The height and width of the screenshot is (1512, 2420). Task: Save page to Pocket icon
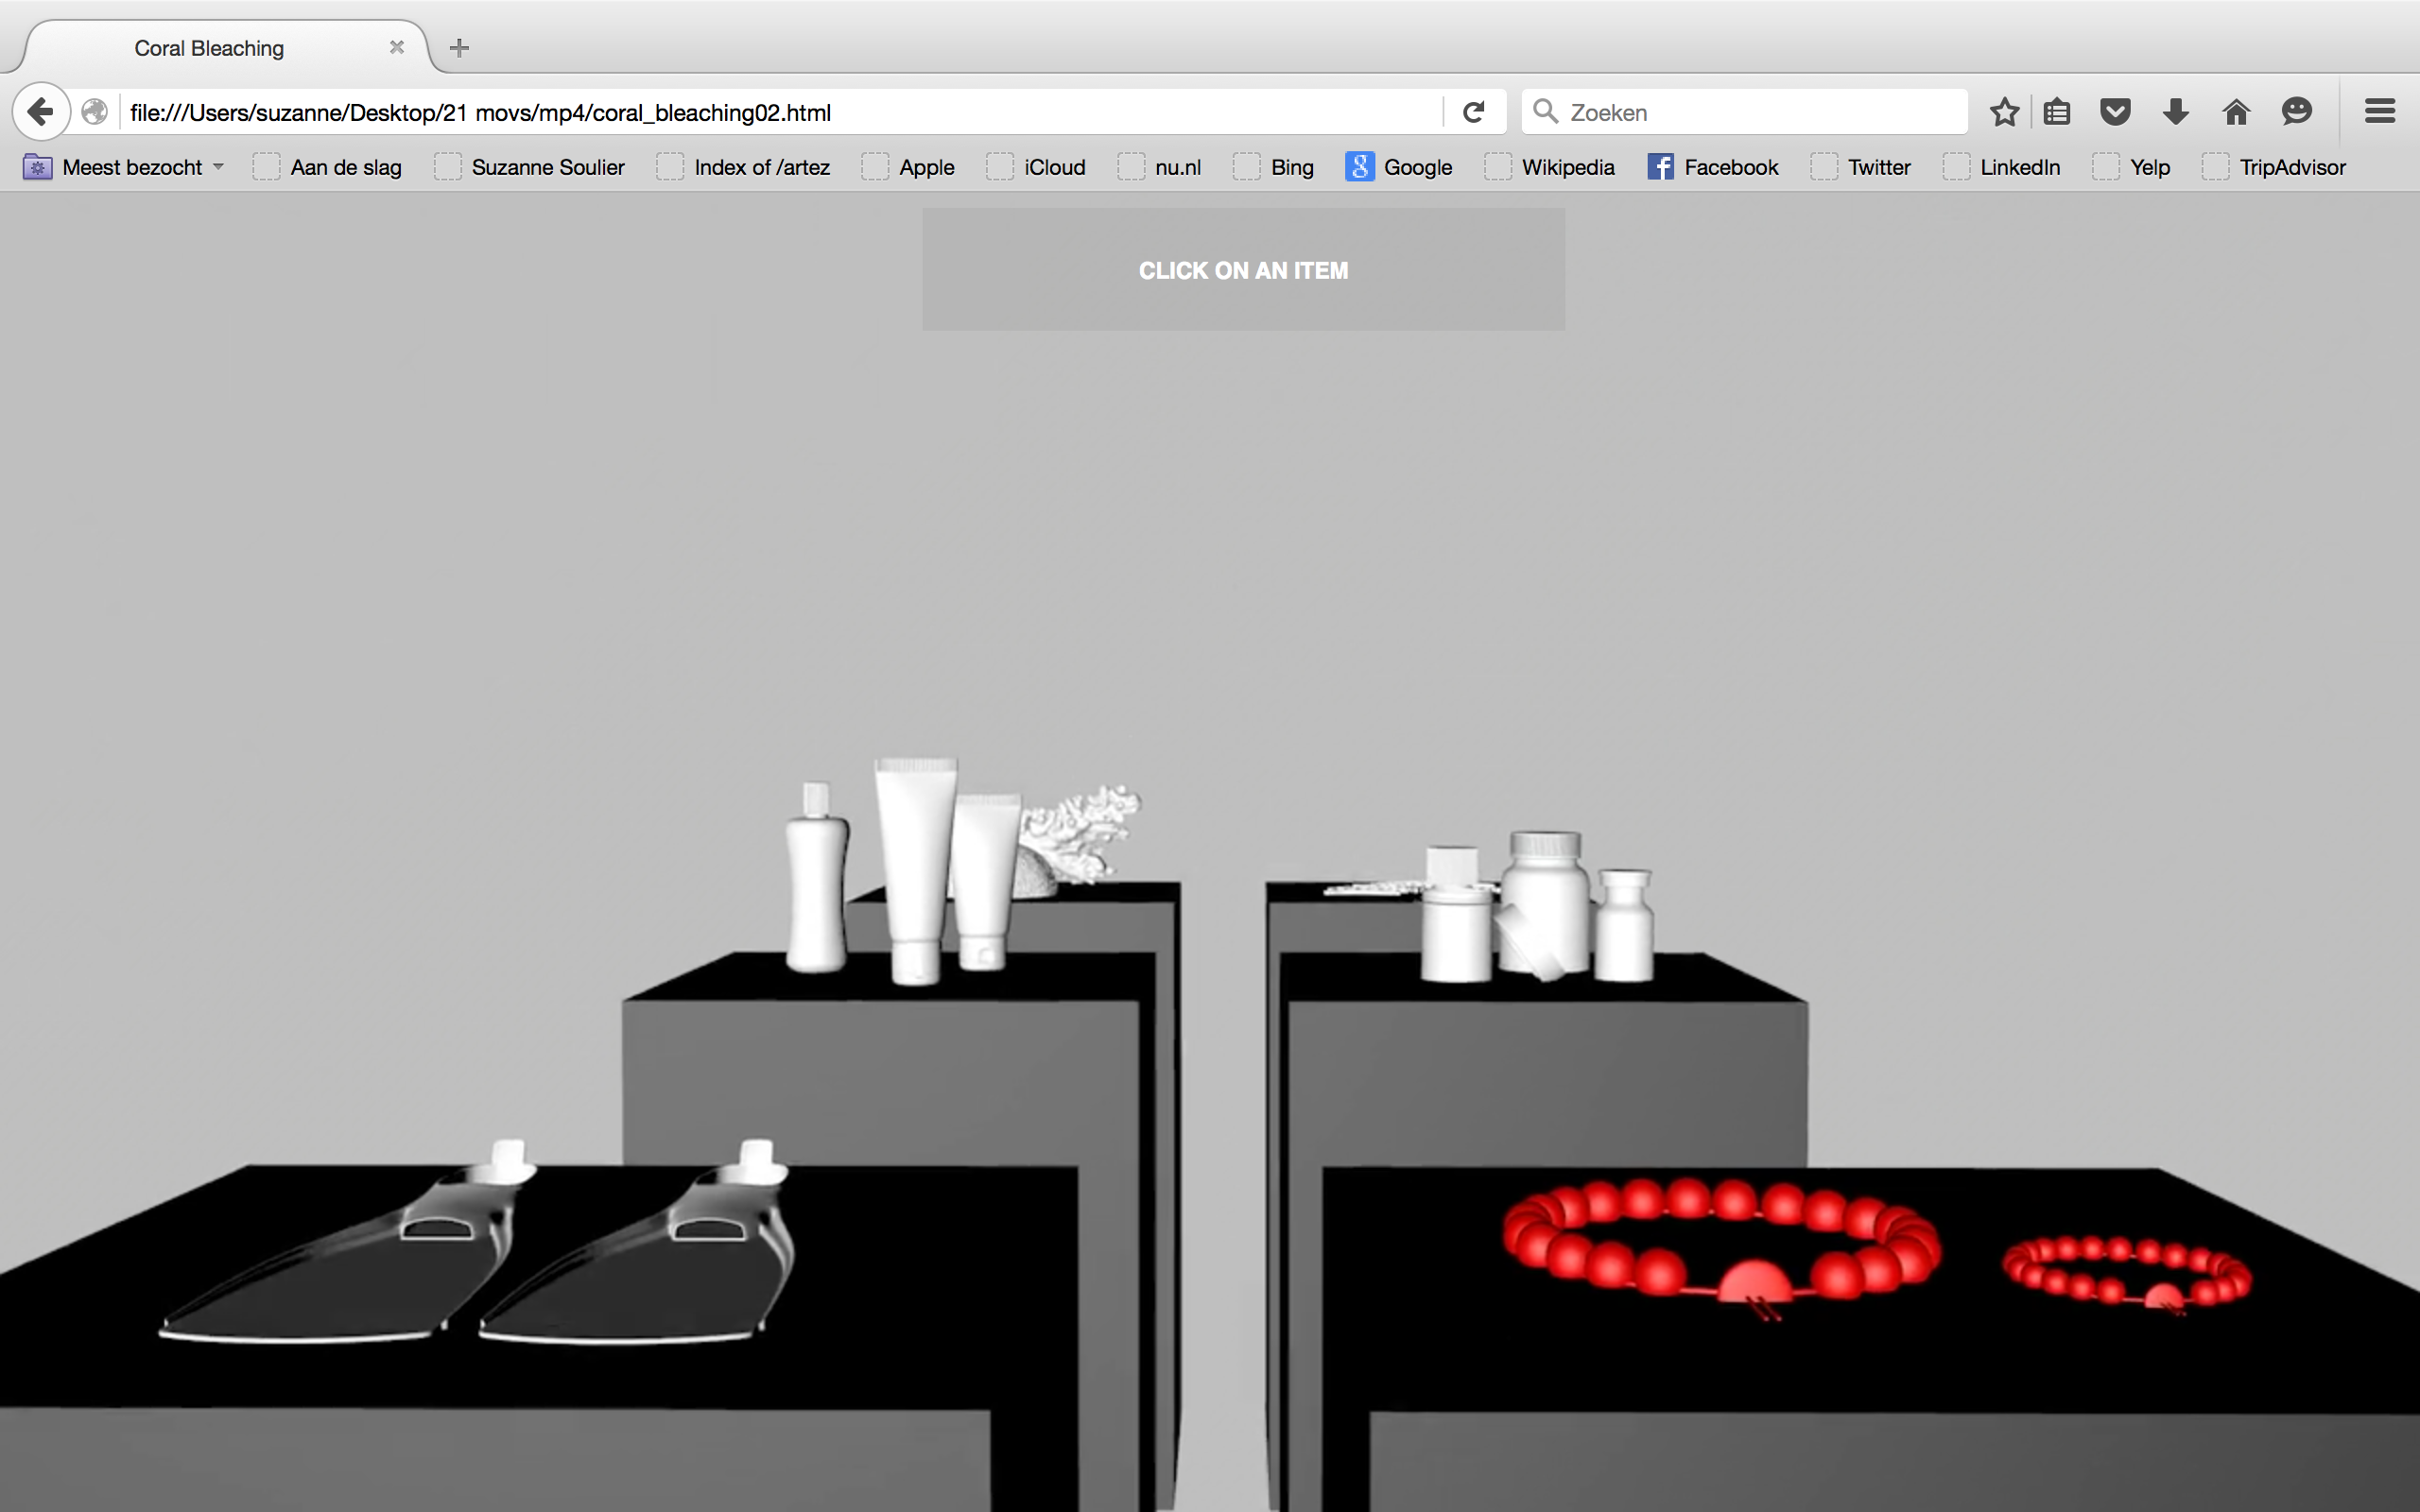tap(2116, 112)
